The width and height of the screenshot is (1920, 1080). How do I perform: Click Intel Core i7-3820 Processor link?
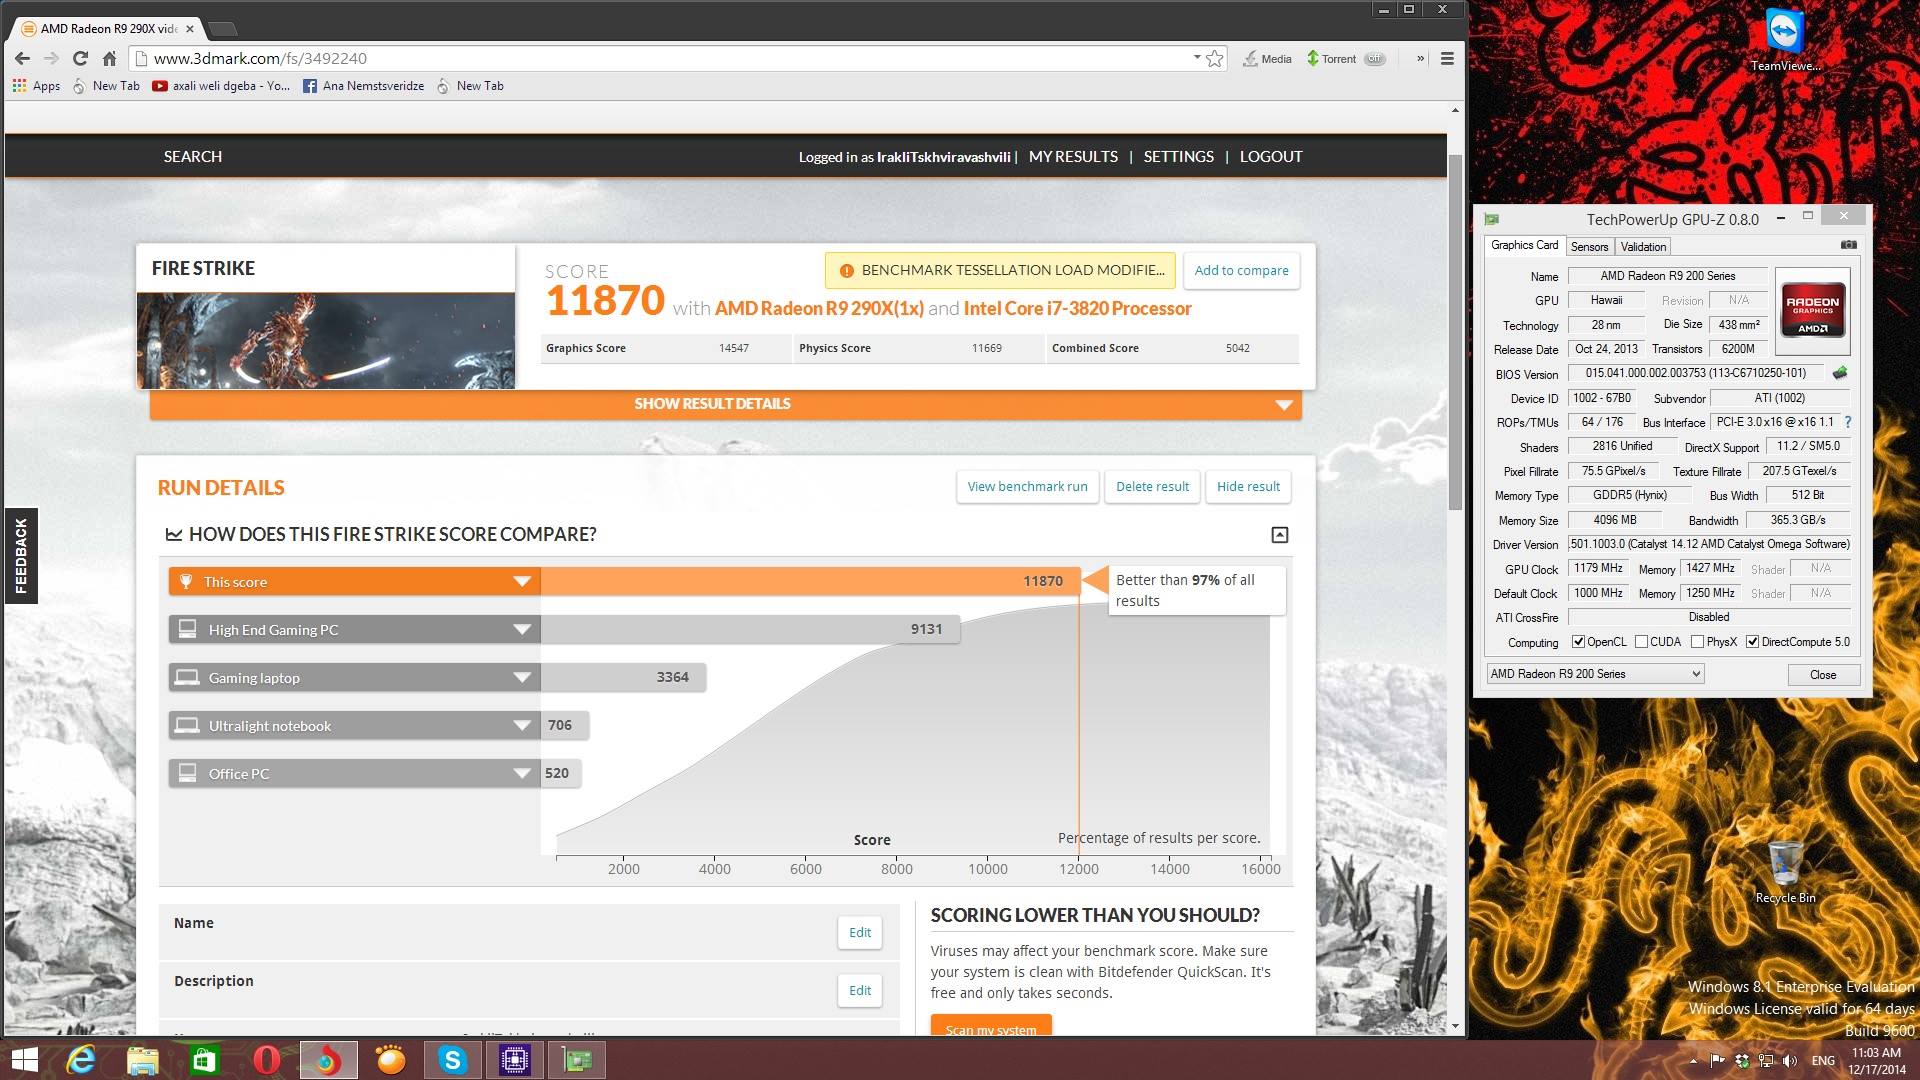coord(1077,309)
